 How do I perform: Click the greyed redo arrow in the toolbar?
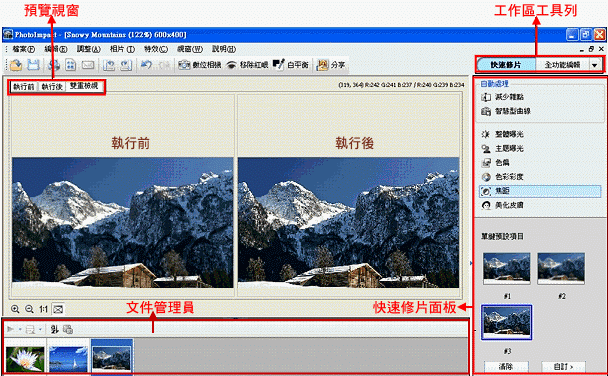[164, 65]
